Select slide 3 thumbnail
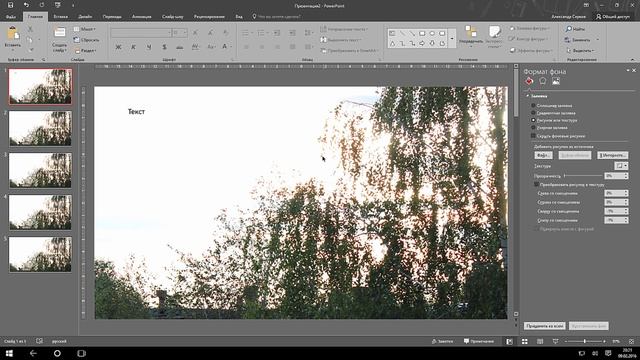The image size is (640, 360). [x=40, y=170]
